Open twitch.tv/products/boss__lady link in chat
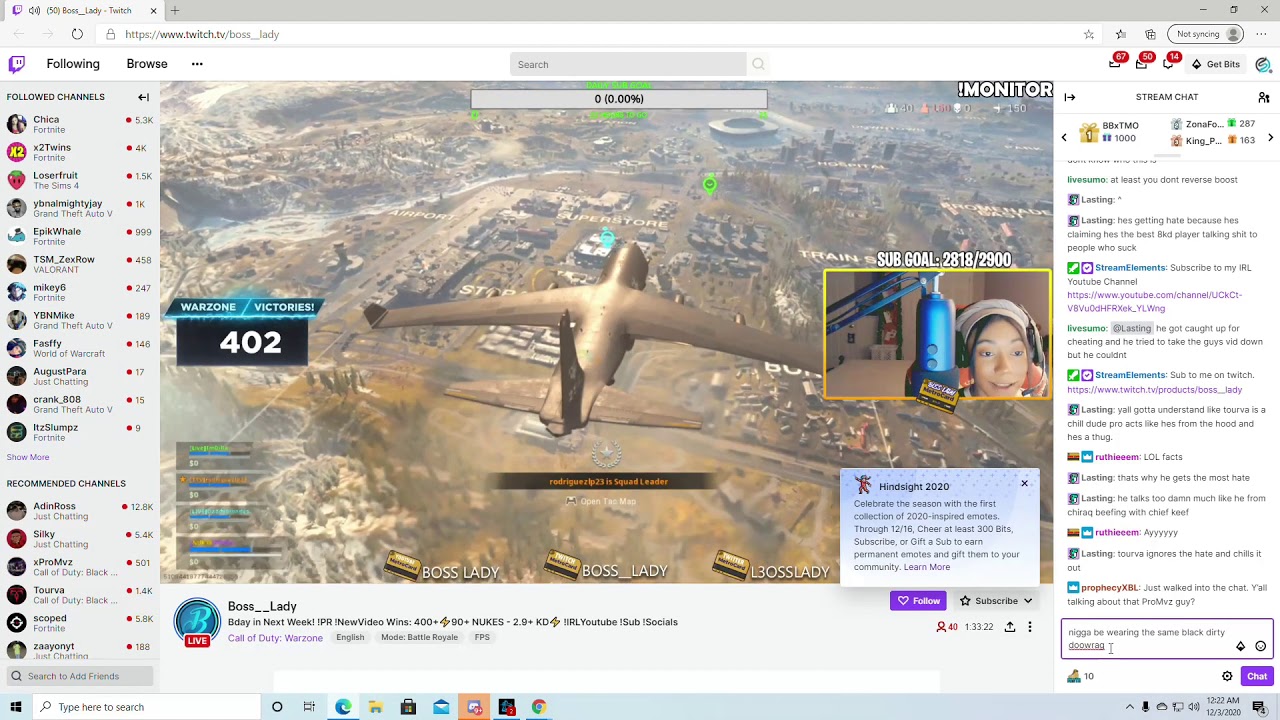This screenshot has height=720, width=1280. (x=1154, y=390)
